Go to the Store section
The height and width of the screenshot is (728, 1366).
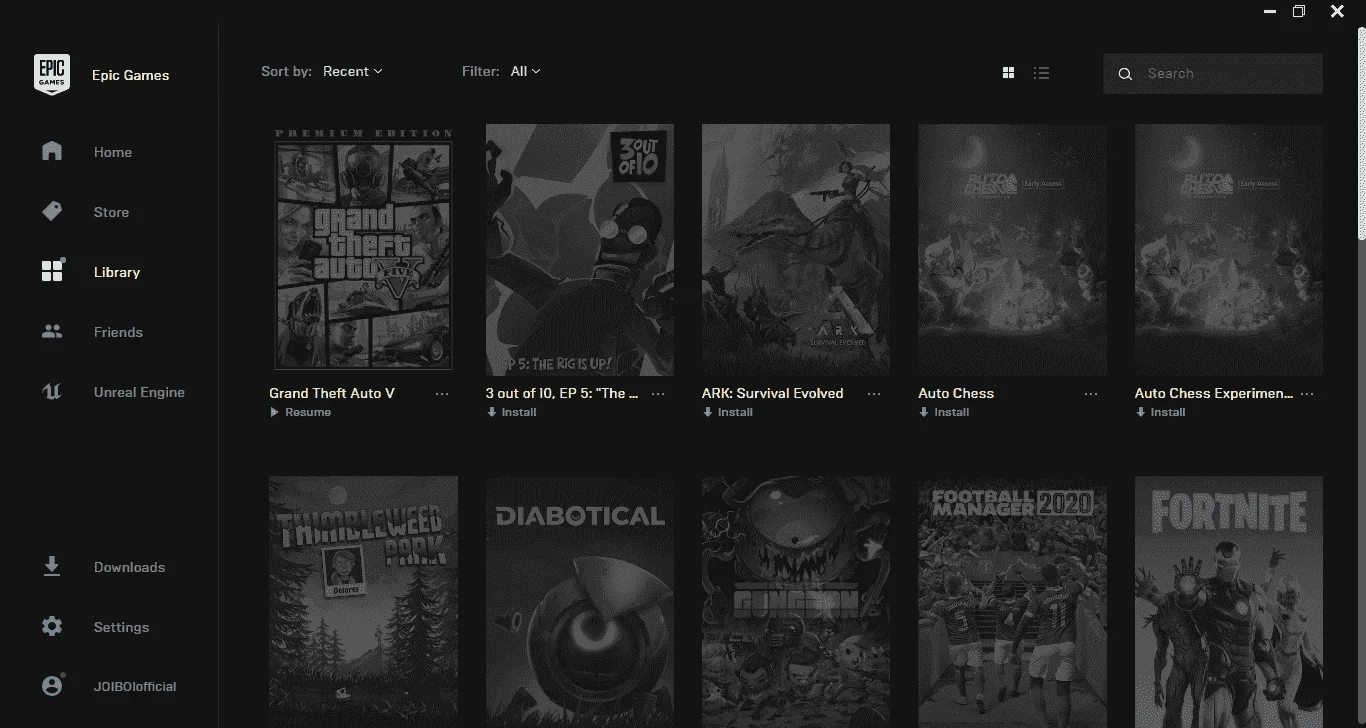pos(111,212)
